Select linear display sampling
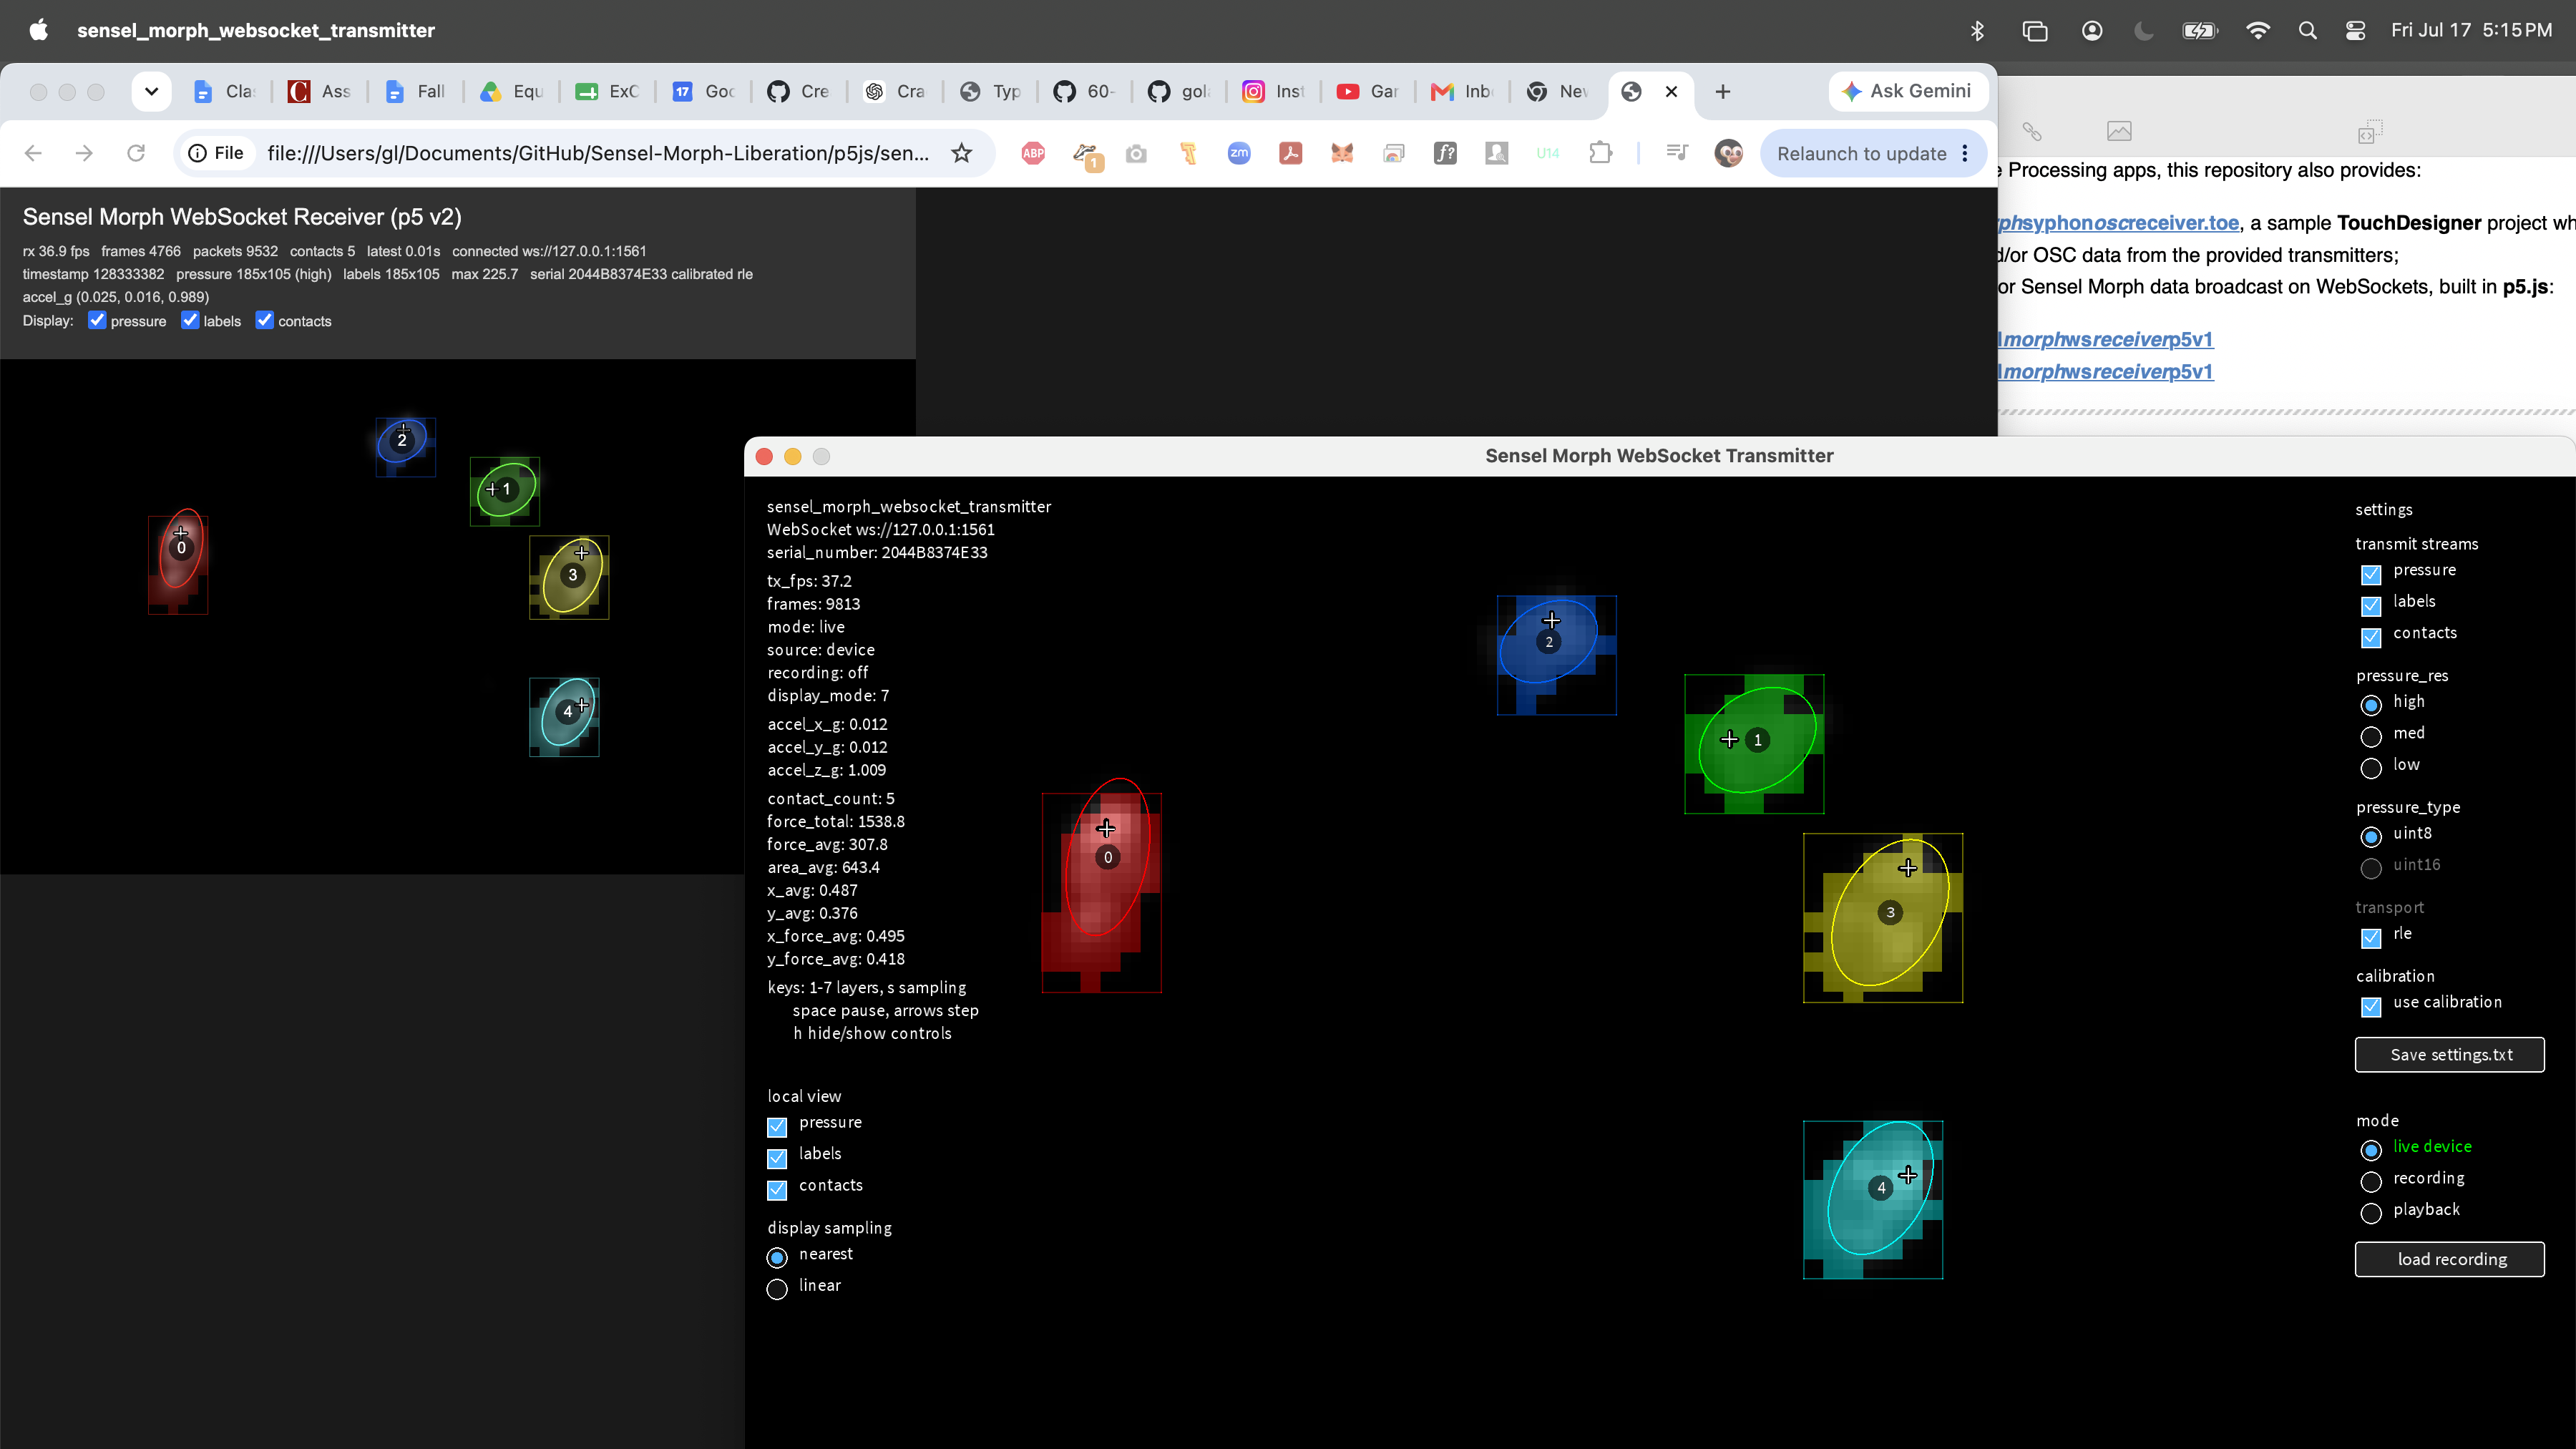This screenshot has width=2576, height=1449. (x=777, y=1289)
